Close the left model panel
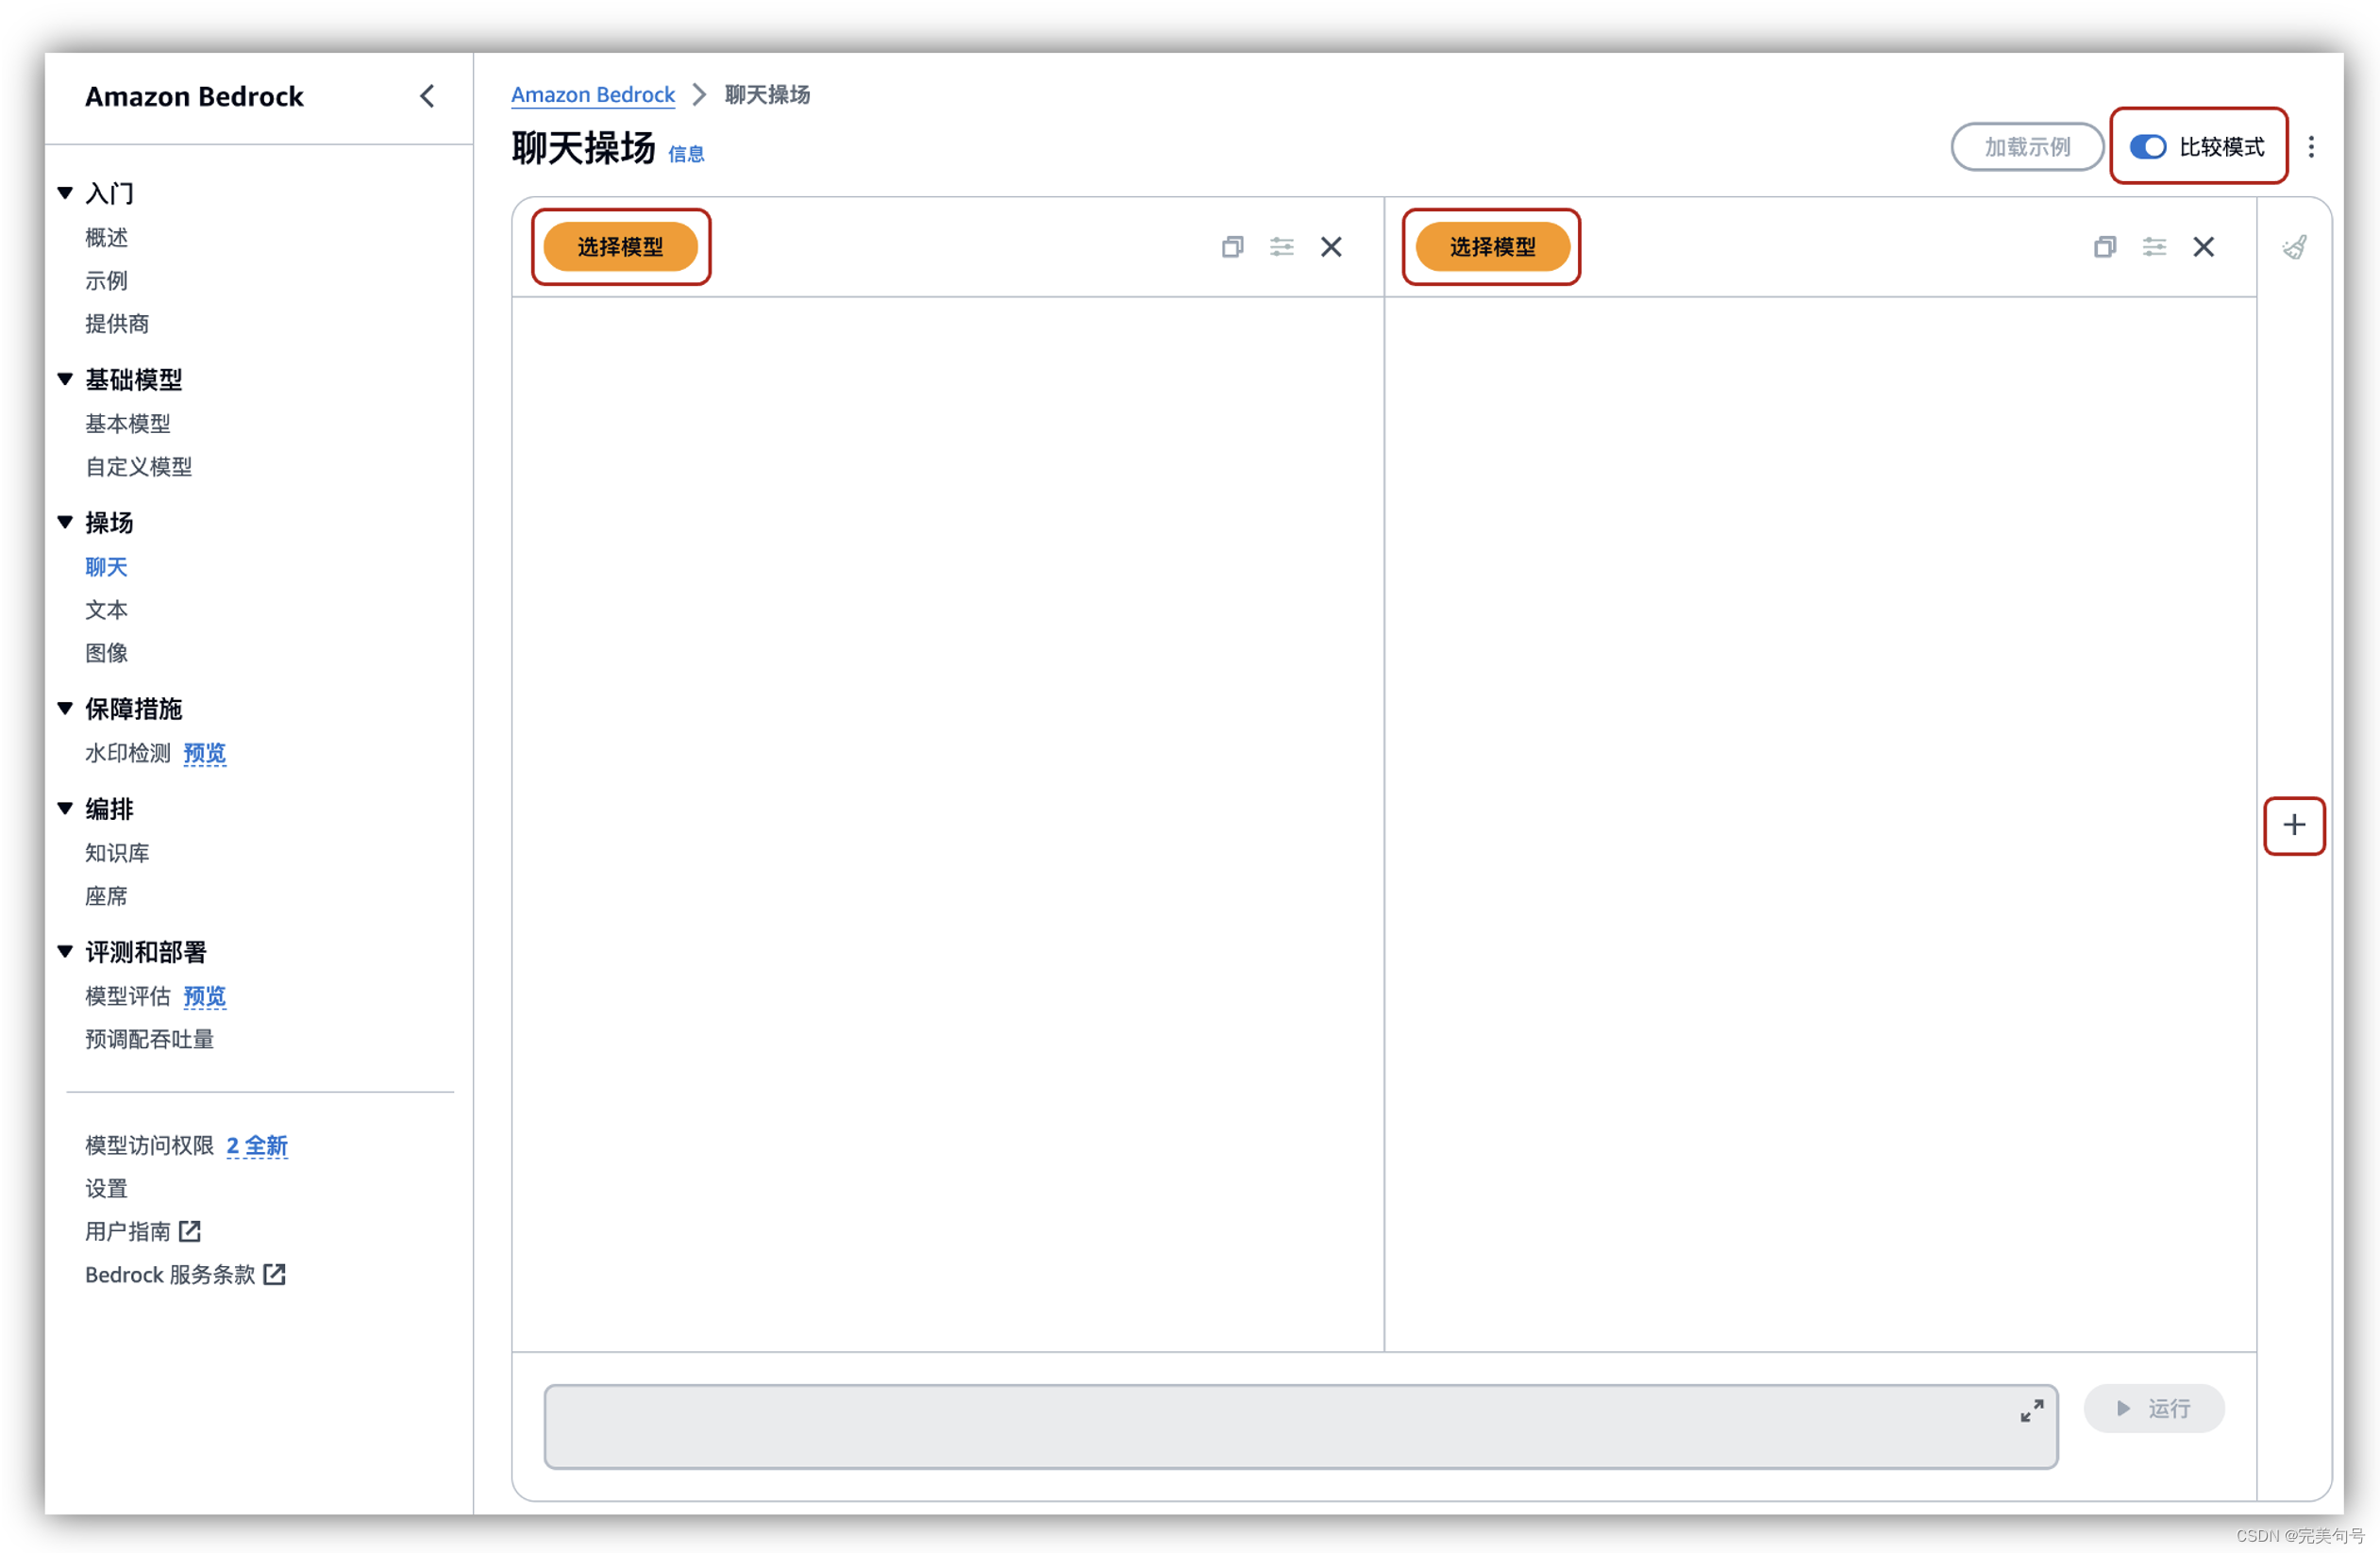 1331,247
